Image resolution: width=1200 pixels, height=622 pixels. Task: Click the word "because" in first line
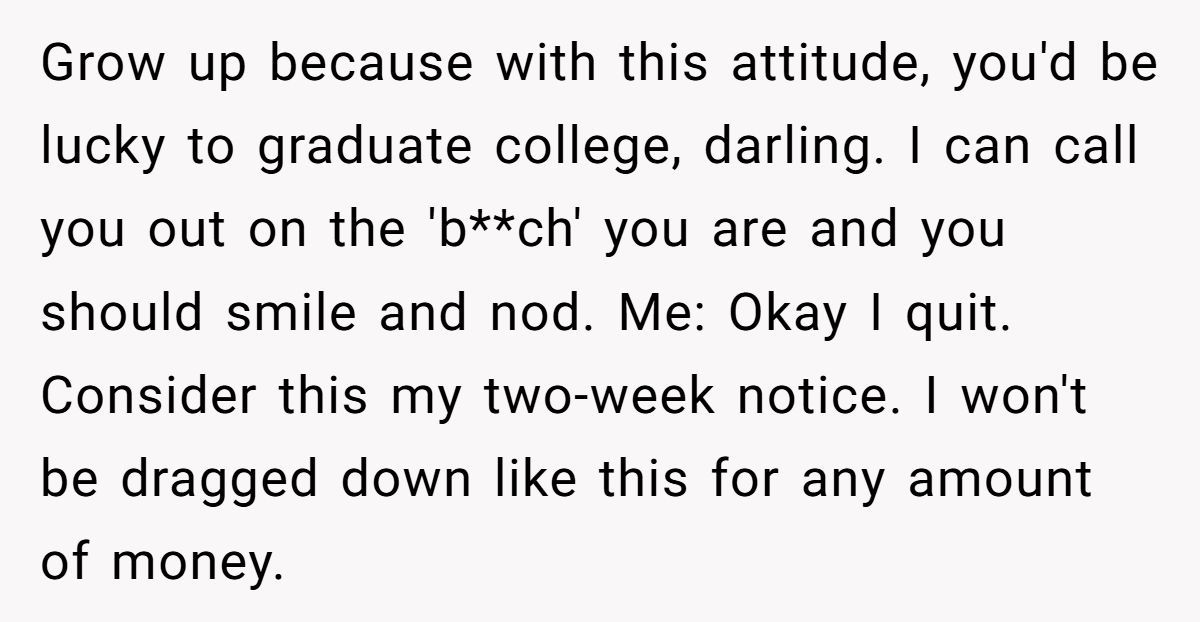(x=368, y=65)
